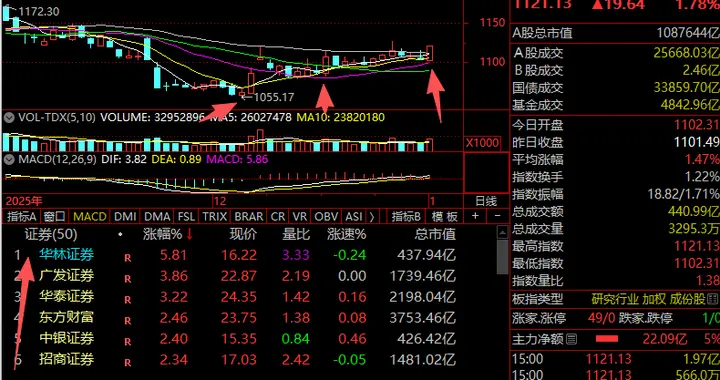
Task: Switch to the 指标B tab
Action: pyautogui.click(x=406, y=216)
